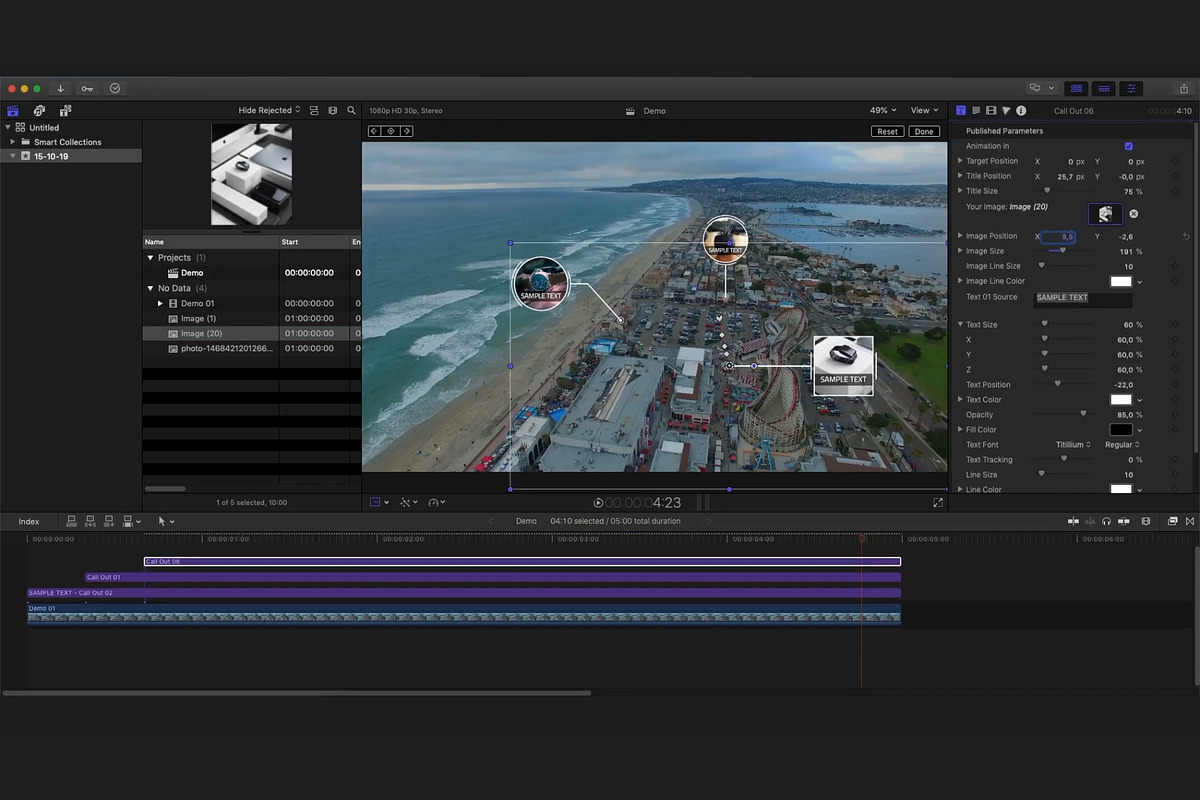This screenshot has height=800, width=1200.
Task: Open the Info inspector icon
Action: point(1021,110)
